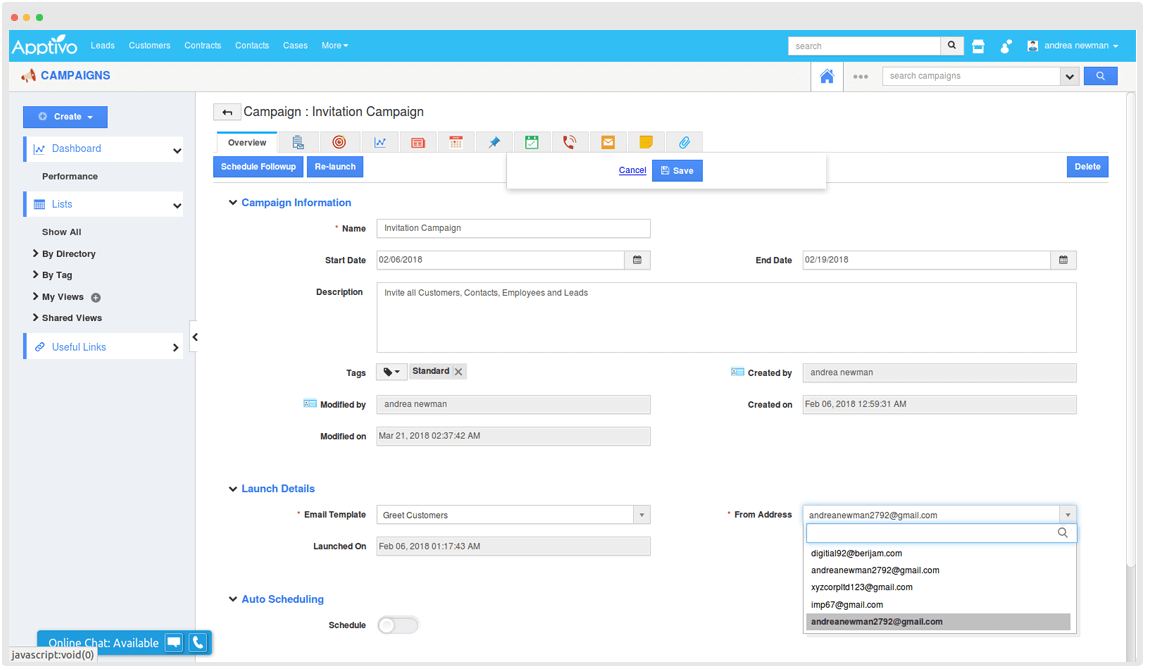Click the Cancel link

pyautogui.click(x=632, y=171)
